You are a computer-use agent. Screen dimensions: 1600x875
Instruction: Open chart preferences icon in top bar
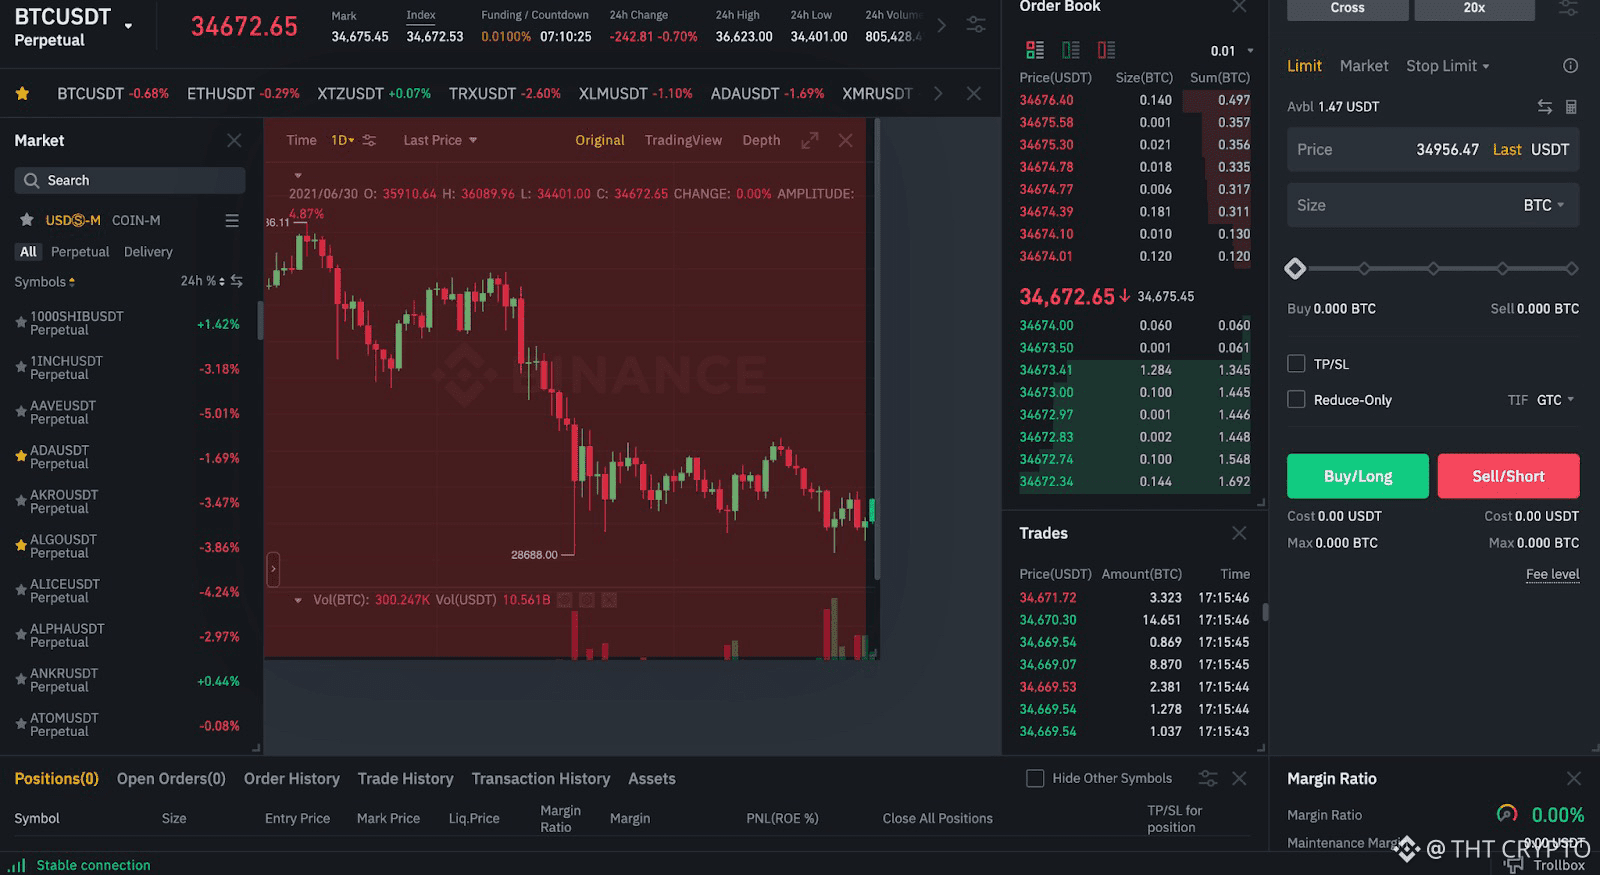click(x=976, y=25)
